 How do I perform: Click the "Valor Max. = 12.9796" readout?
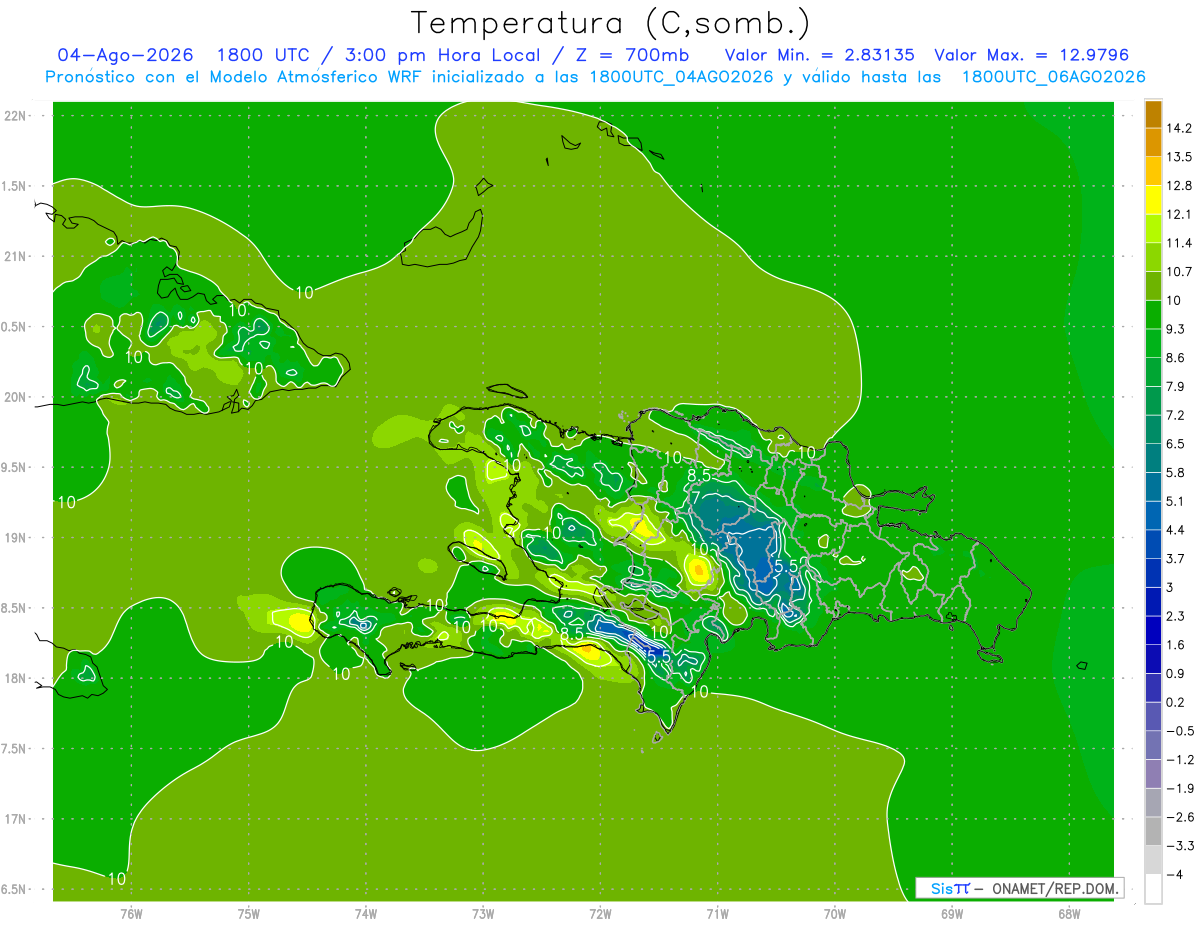[x=1031, y=56]
